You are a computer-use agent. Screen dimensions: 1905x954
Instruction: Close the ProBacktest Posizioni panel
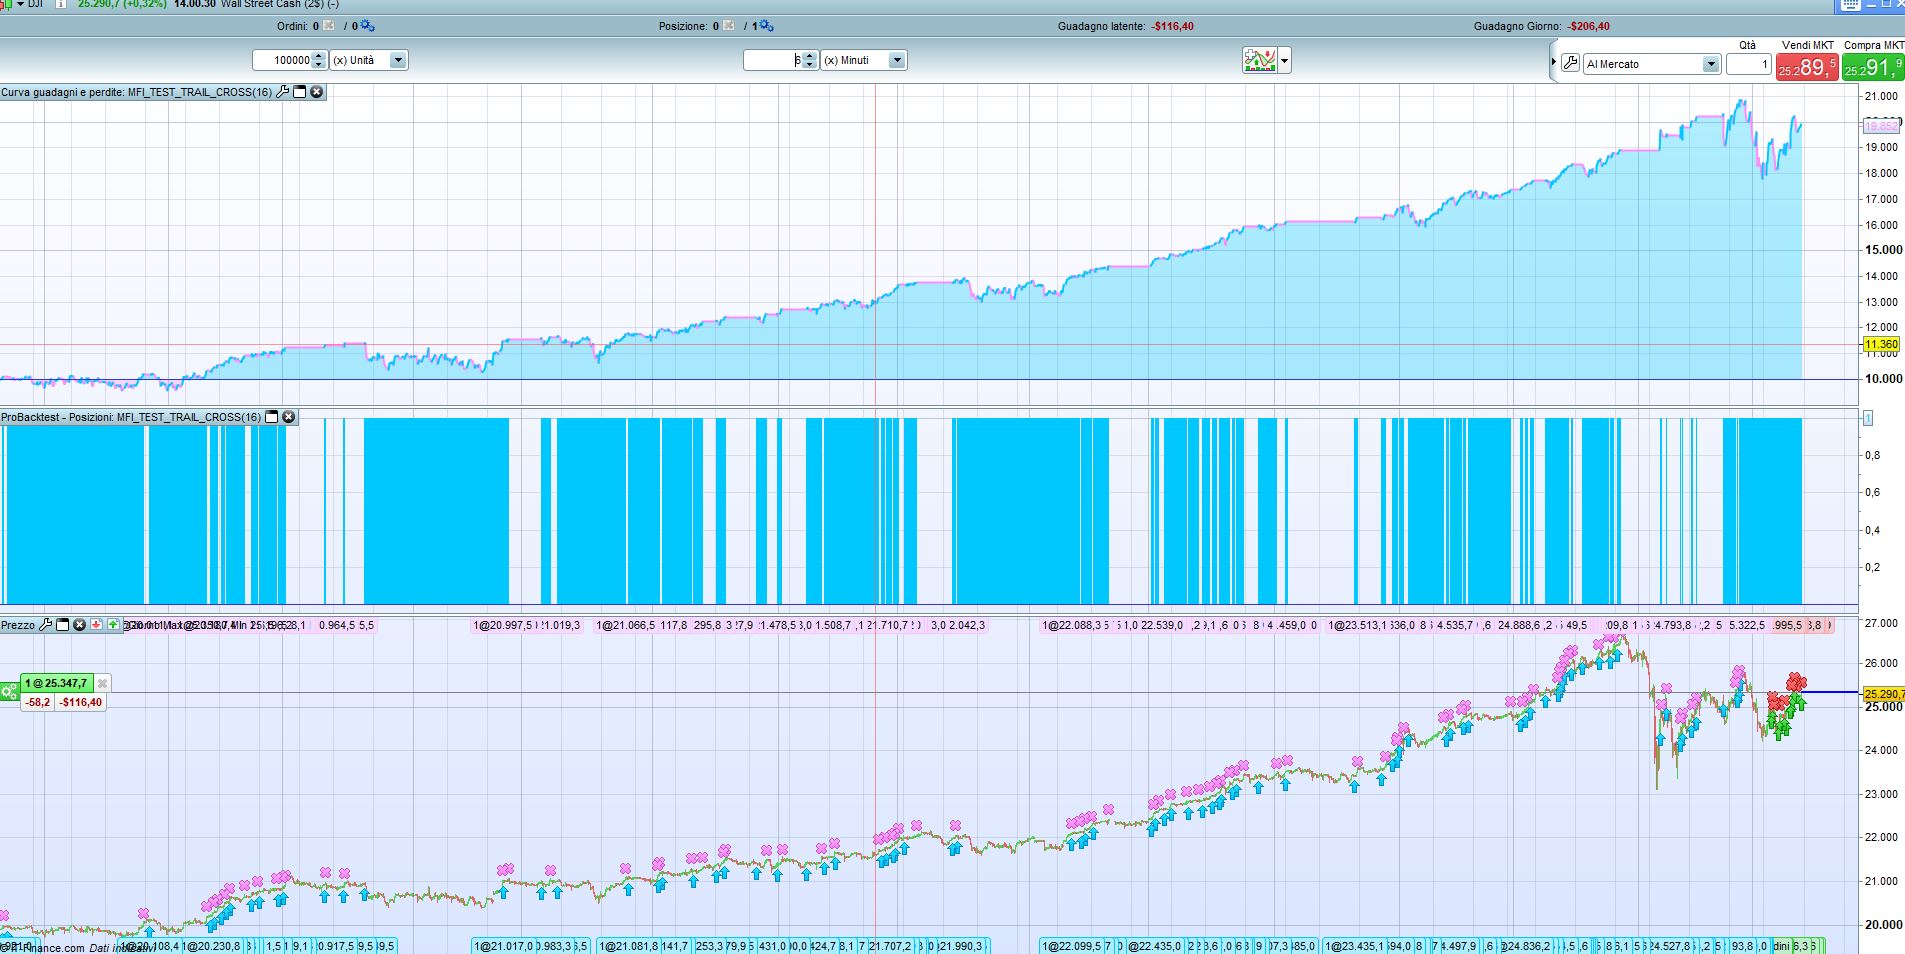[289, 417]
